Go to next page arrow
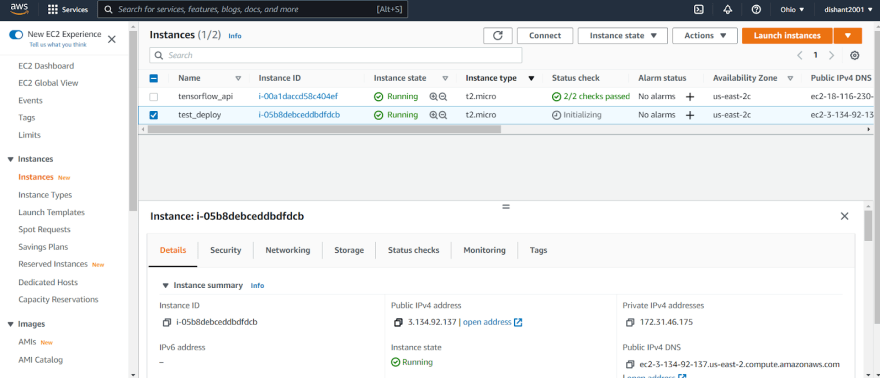The height and width of the screenshot is (378, 880). [x=832, y=55]
